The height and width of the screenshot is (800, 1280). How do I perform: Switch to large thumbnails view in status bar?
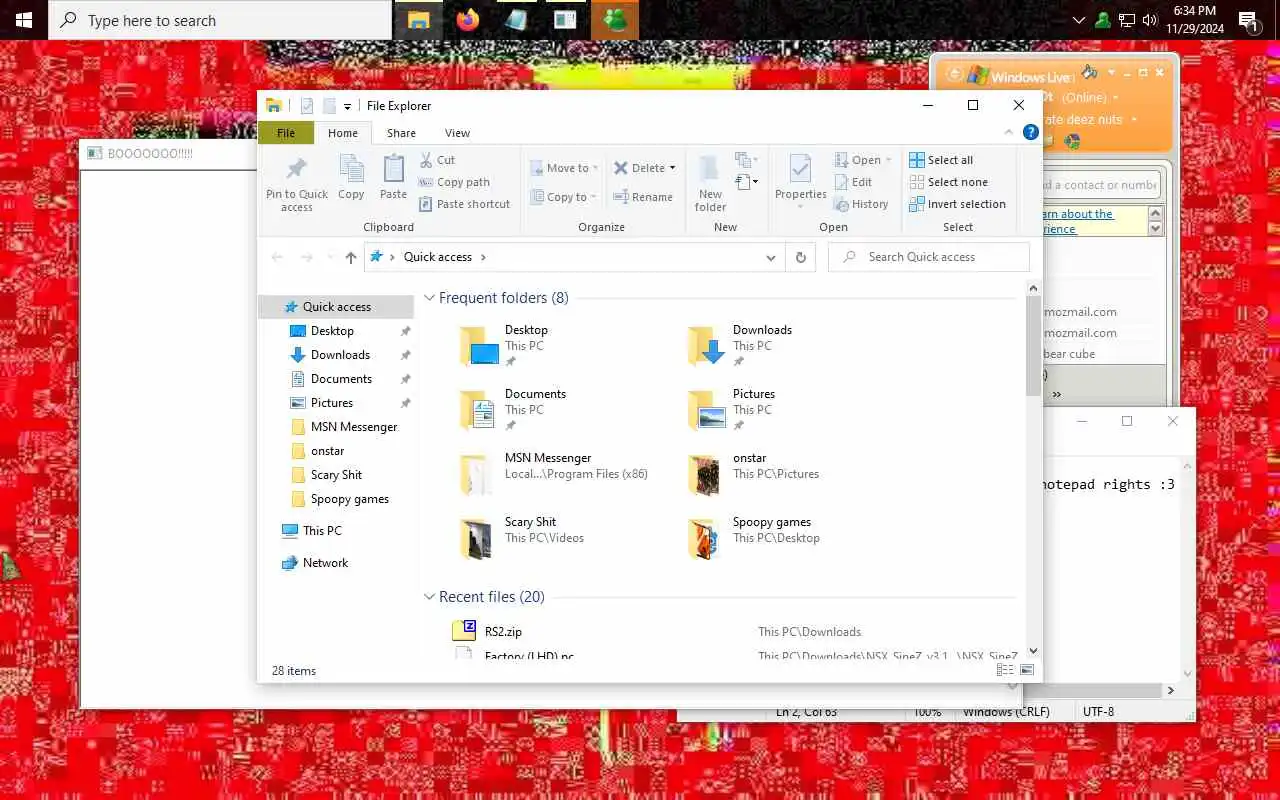(1026, 670)
